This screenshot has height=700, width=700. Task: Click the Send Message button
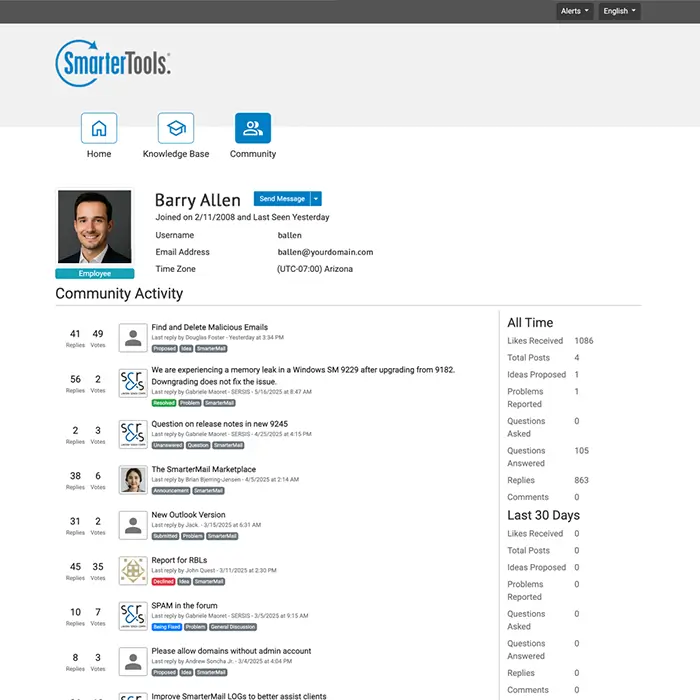282,199
